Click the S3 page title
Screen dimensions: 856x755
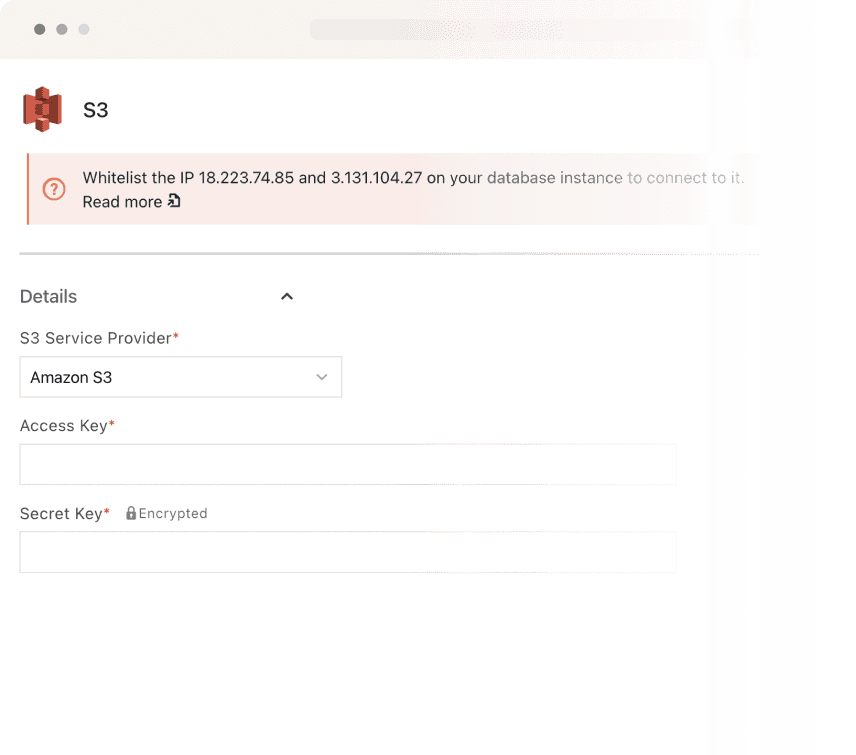[95, 110]
